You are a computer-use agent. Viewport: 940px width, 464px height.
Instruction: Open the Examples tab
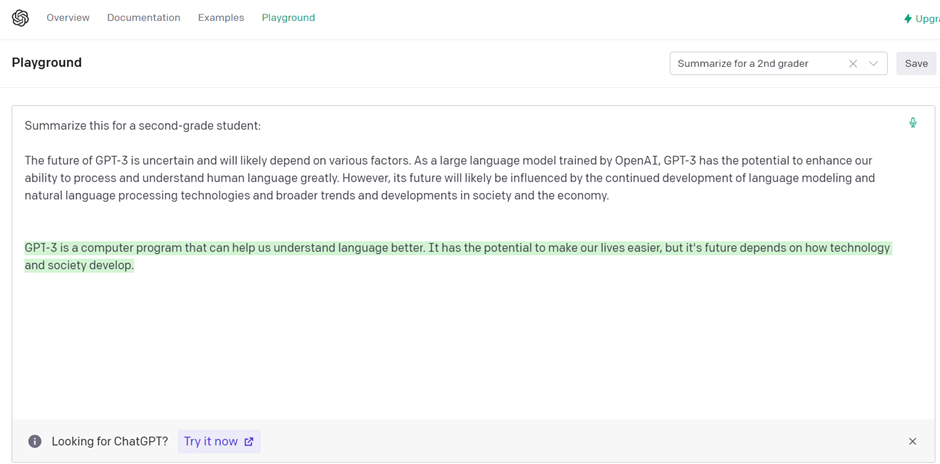pos(221,18)
